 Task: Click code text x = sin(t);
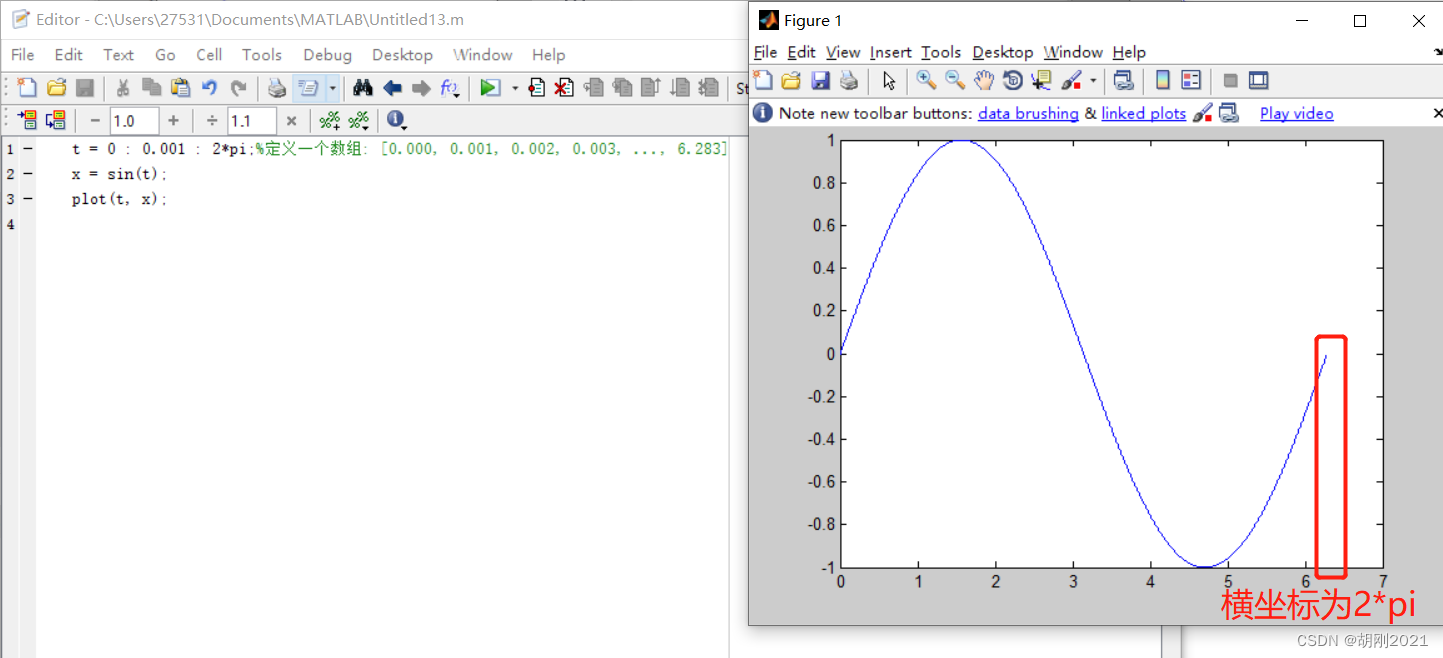click(120, 174)
